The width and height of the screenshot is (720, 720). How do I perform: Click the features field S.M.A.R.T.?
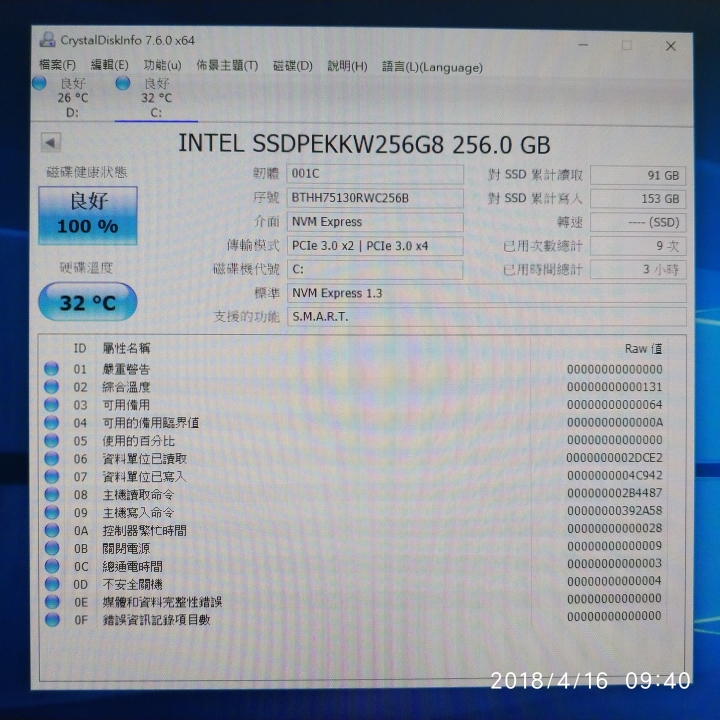point(487,316)
